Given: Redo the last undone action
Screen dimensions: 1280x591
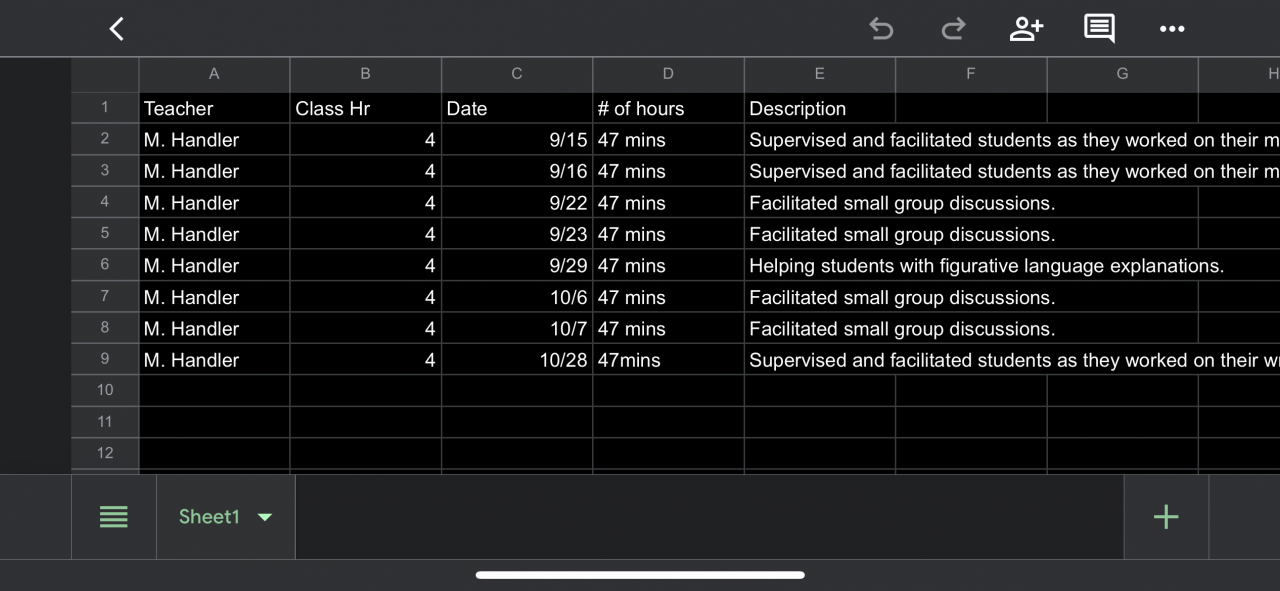Looking at the screenshot, I should click(953, 29).
